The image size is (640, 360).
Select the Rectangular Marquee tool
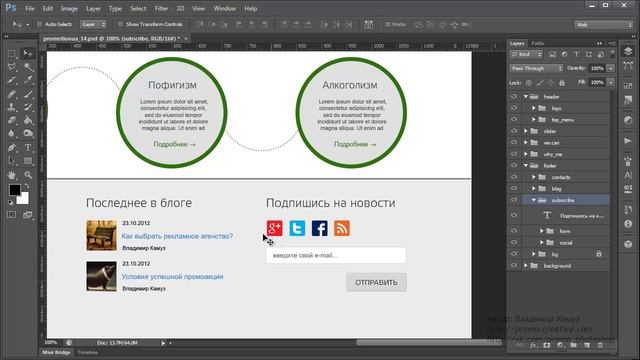12,53
